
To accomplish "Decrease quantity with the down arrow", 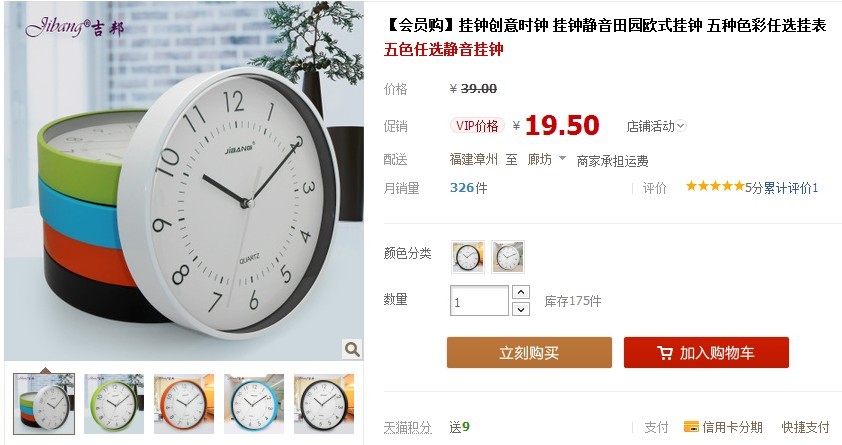I will click(521, 309).
